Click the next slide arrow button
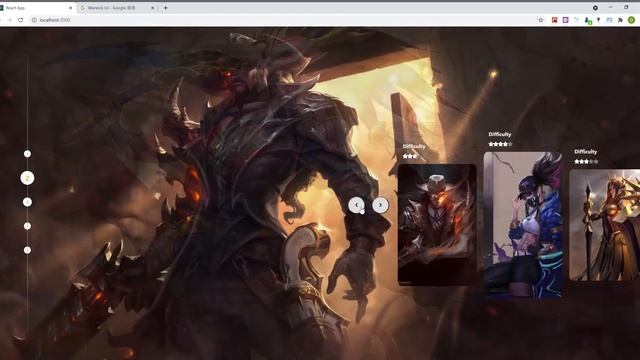This screenshot has width=640, height=360. point(380,205)
